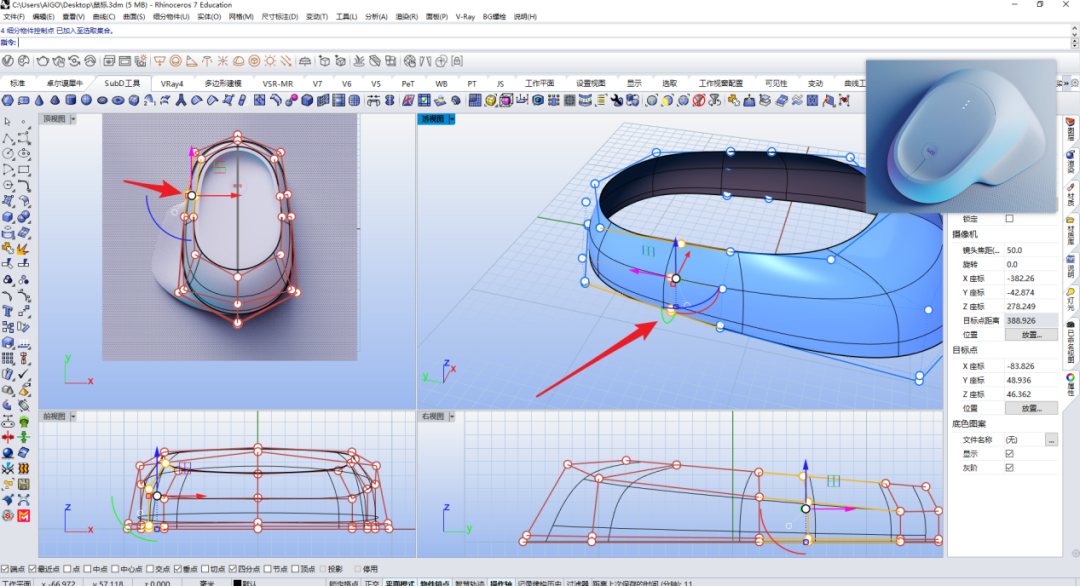Switch to the 多边形建模 toolbar tab

point(223,83)
